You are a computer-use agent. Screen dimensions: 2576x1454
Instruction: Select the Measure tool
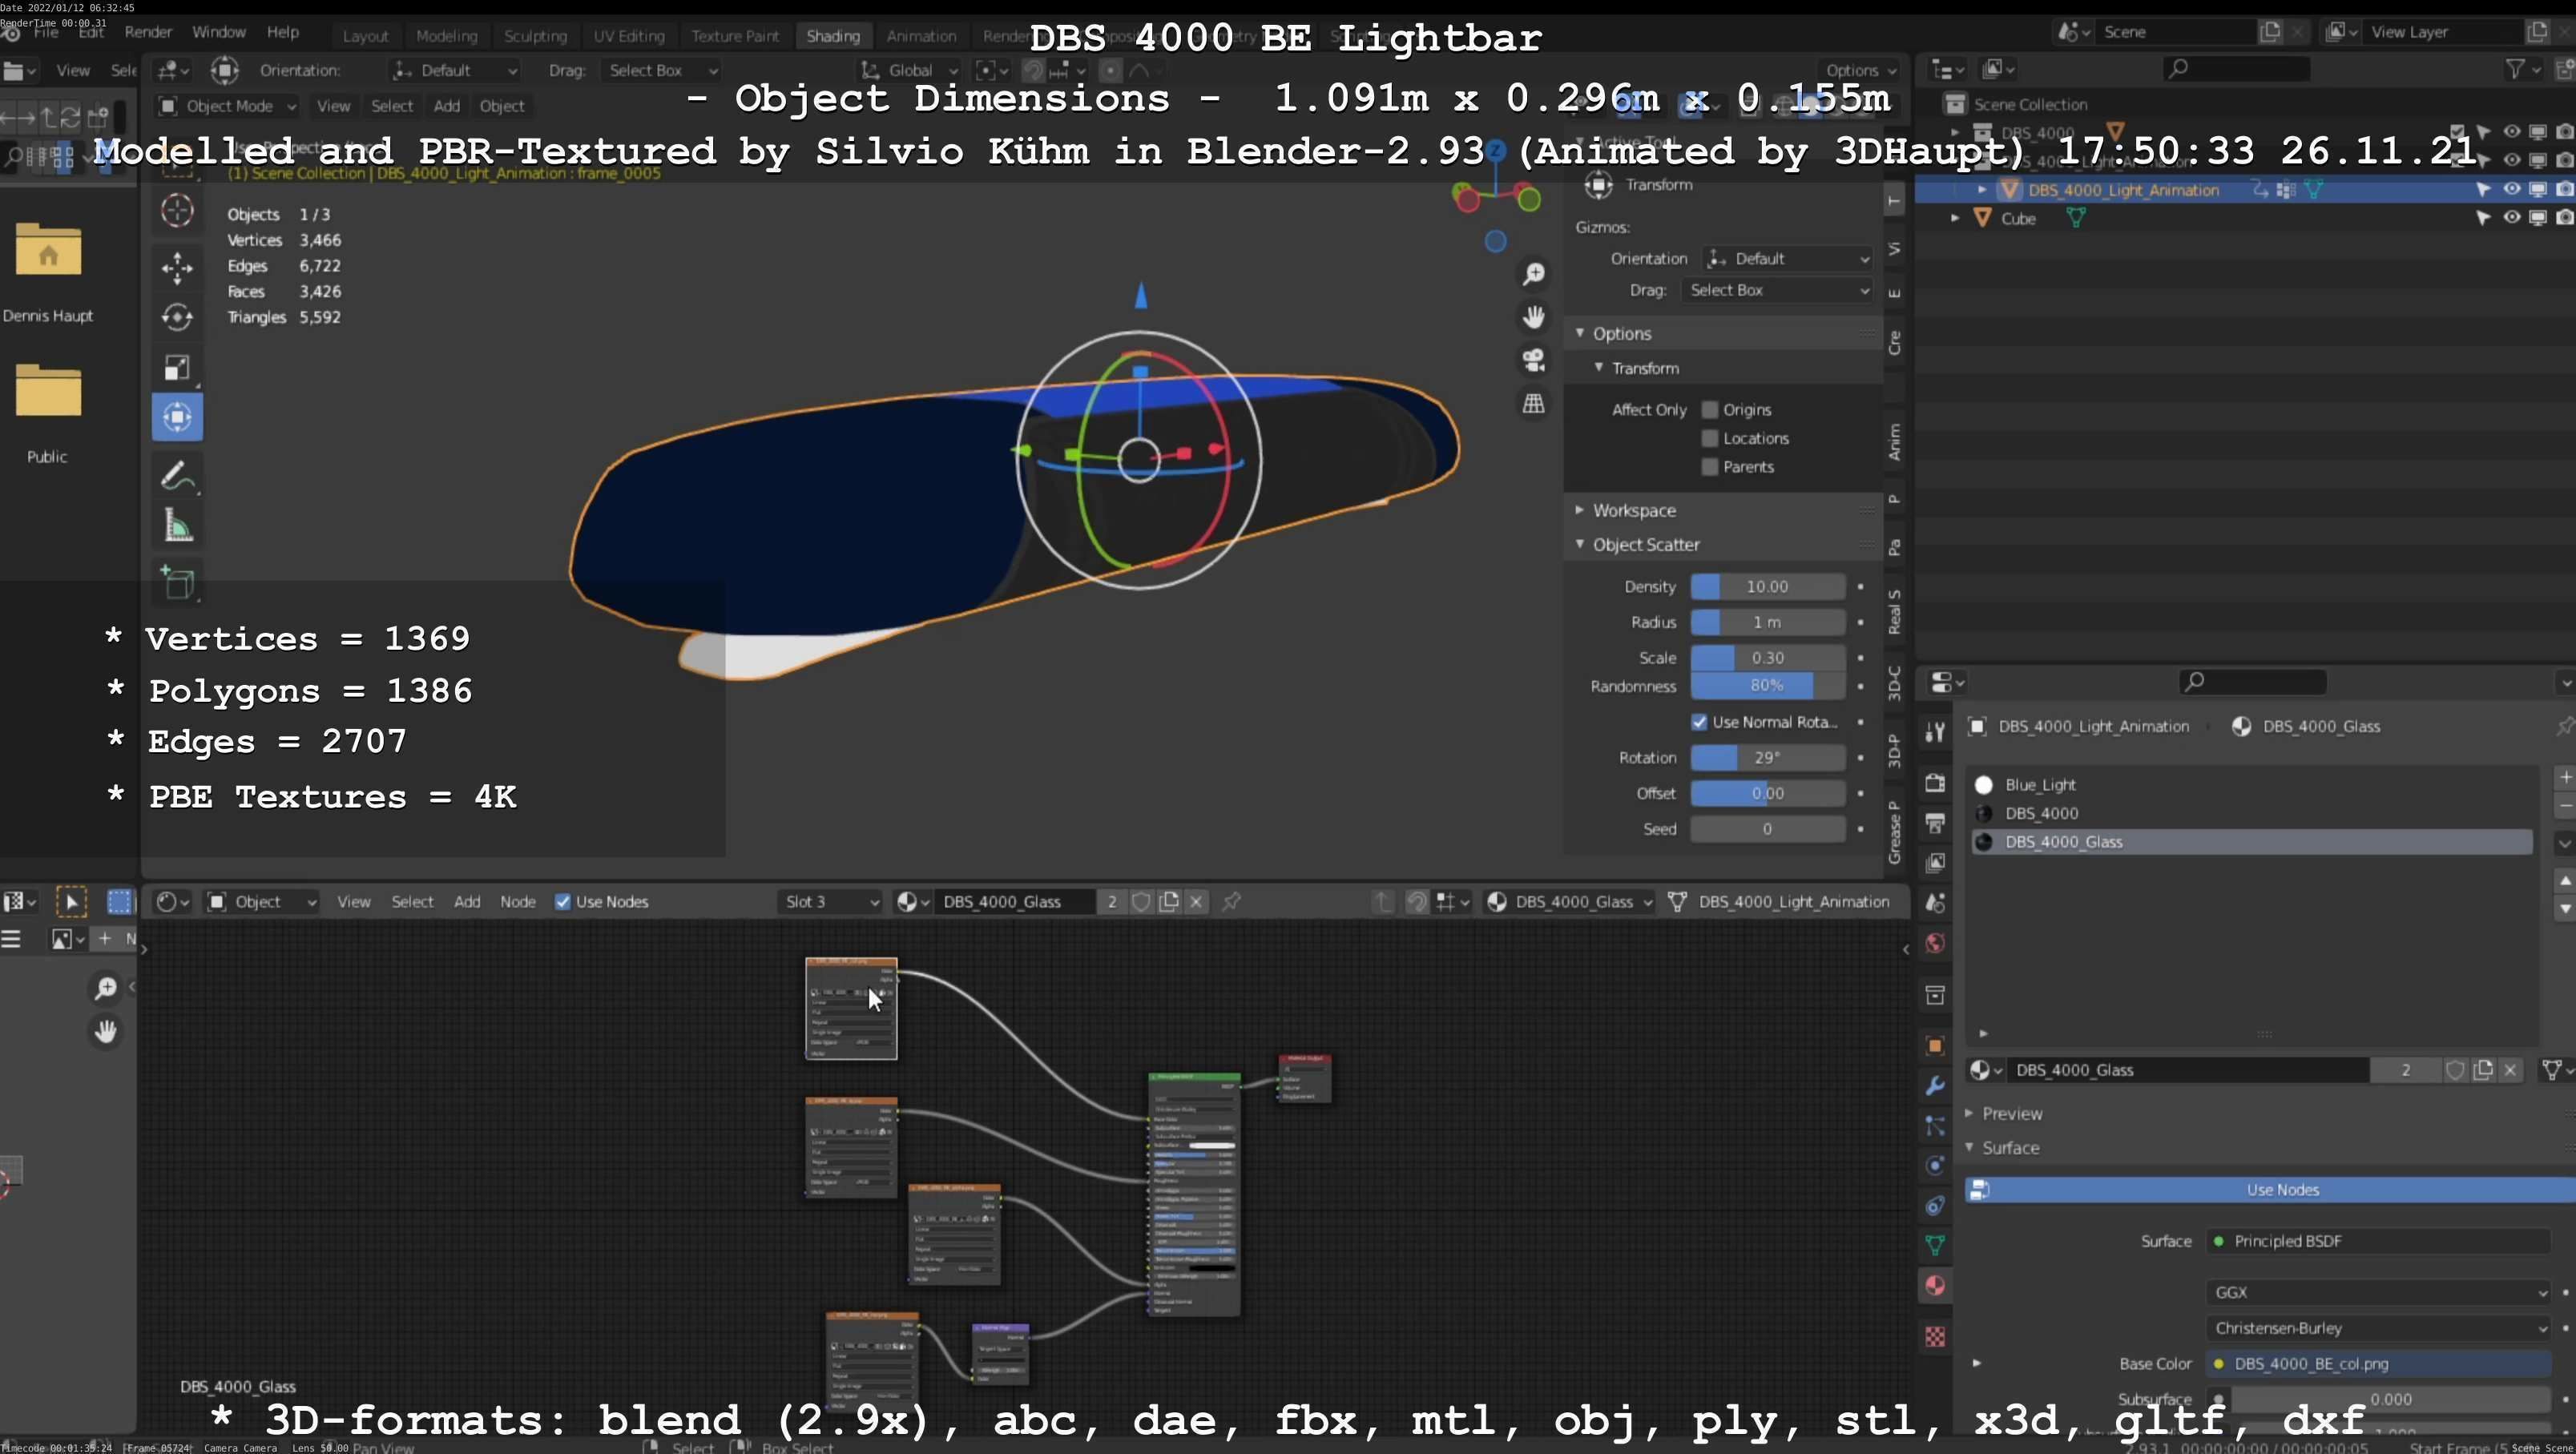[177, 526]
